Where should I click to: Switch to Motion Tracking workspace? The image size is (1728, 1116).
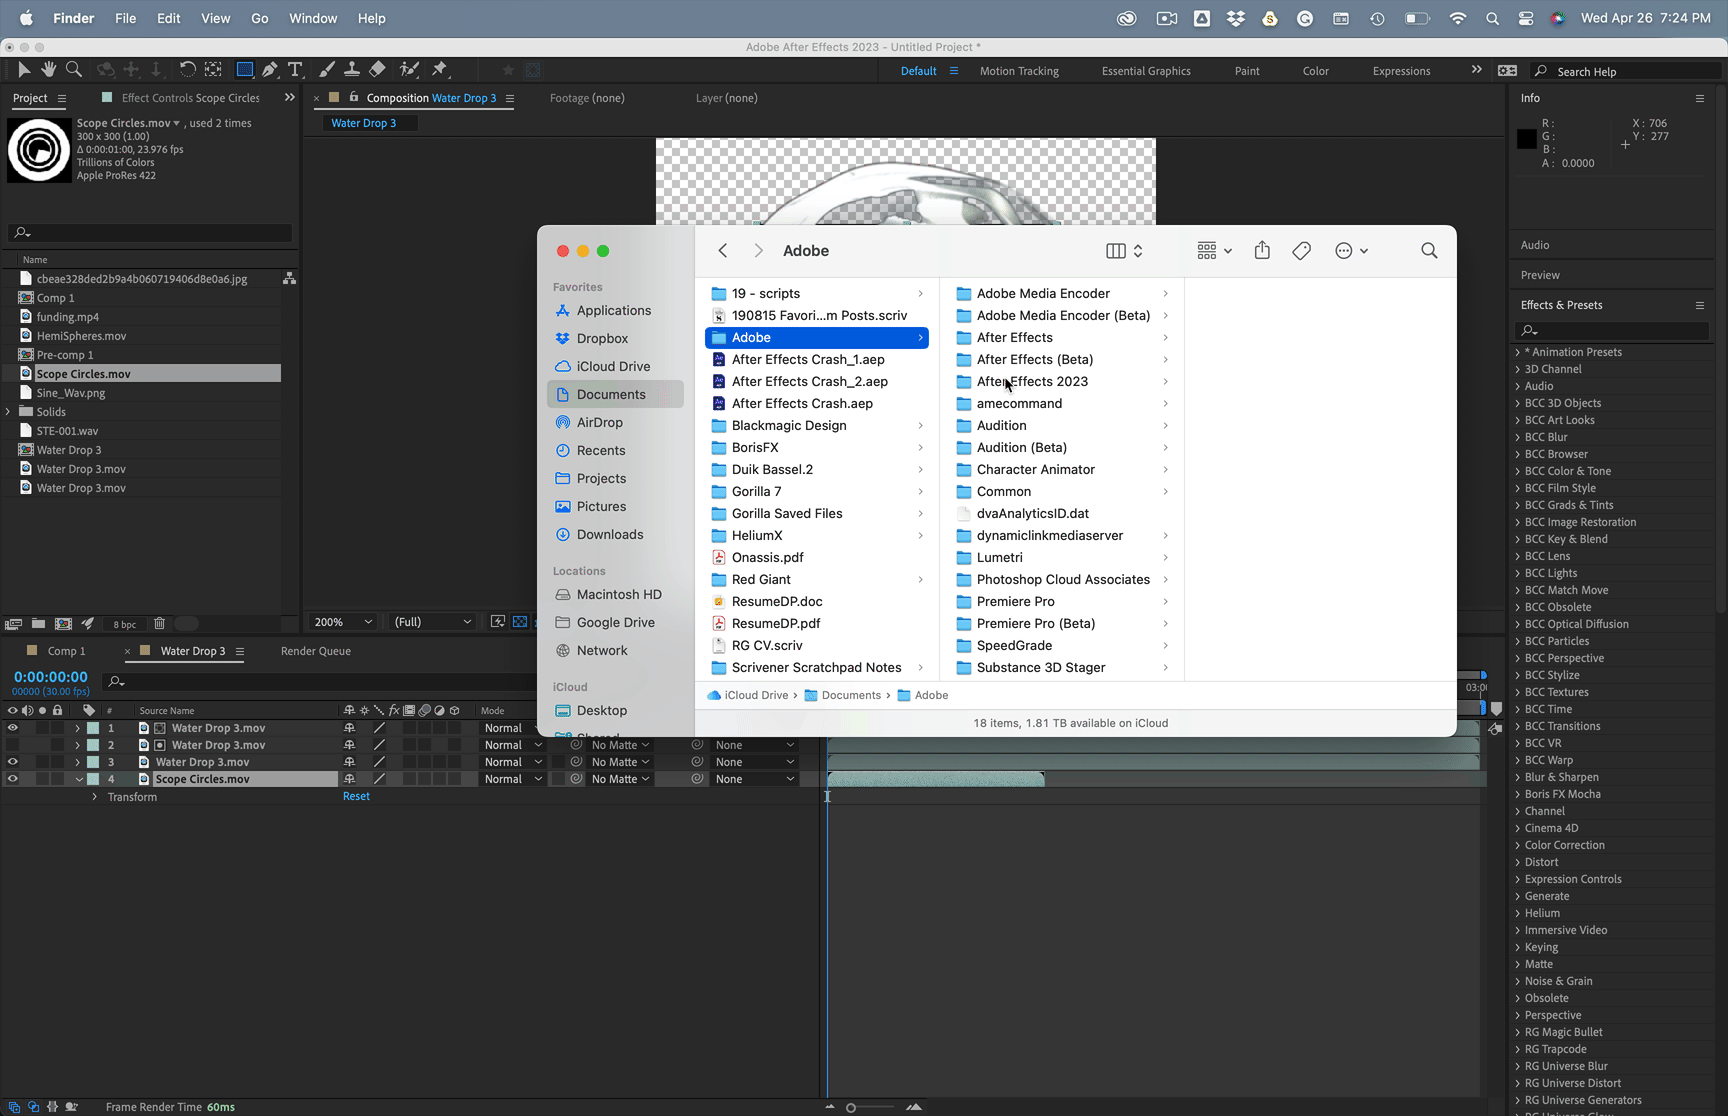(x=1019, y=71)
